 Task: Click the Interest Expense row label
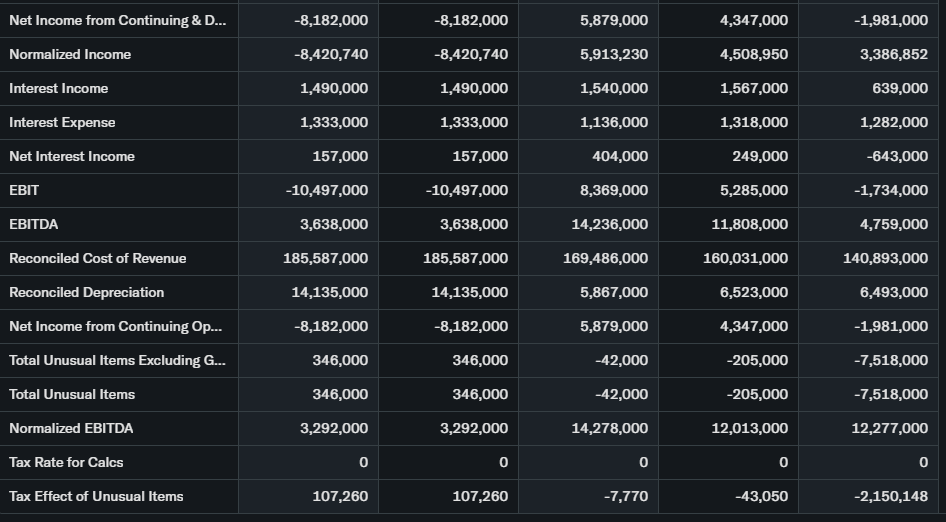62,122
